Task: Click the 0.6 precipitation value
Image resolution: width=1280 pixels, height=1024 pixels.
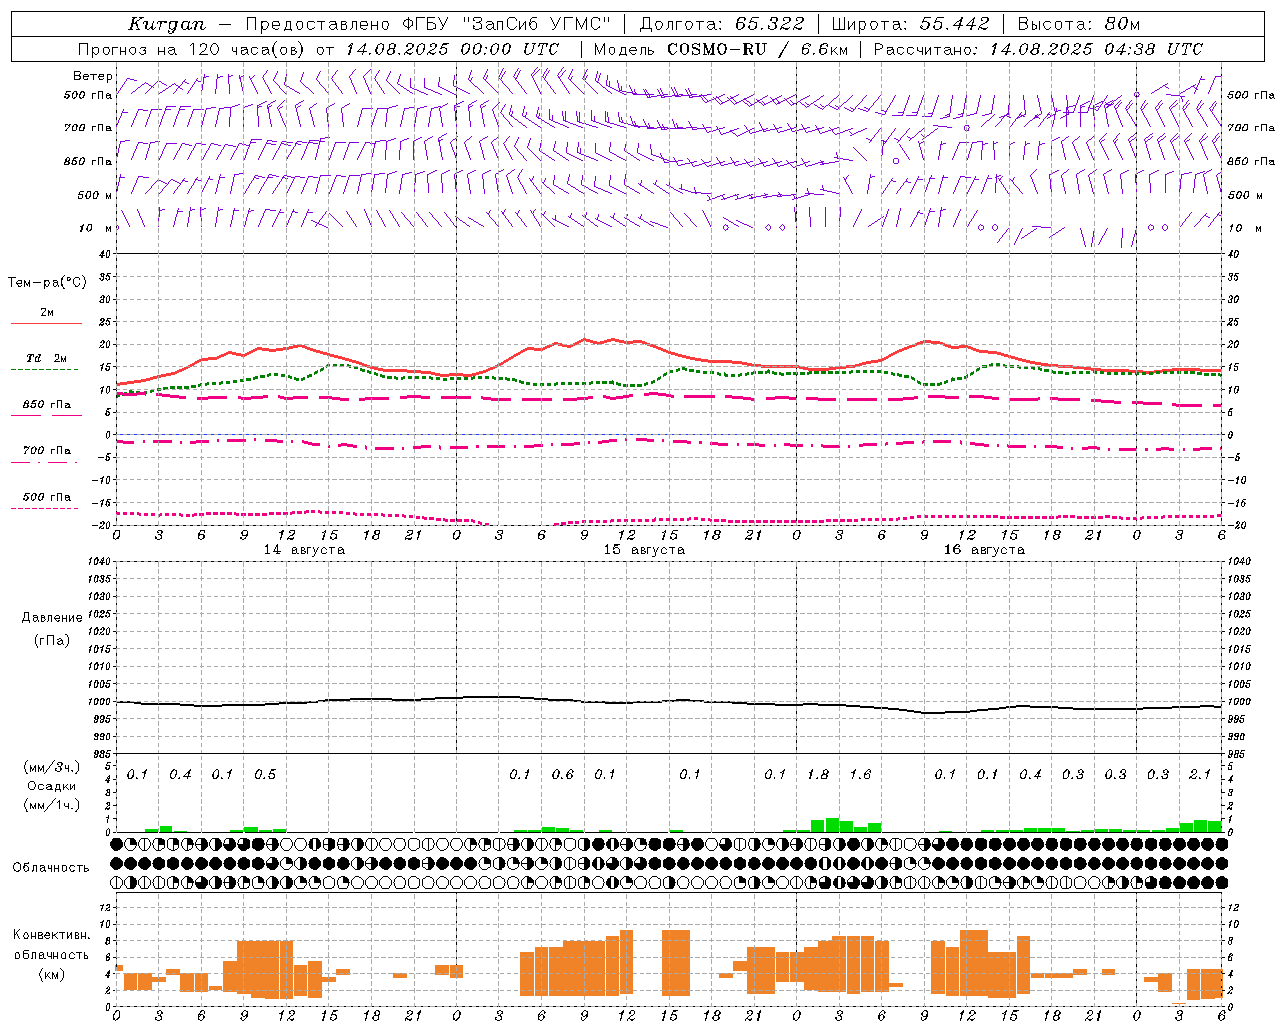Action: click(x=563, y=774)
